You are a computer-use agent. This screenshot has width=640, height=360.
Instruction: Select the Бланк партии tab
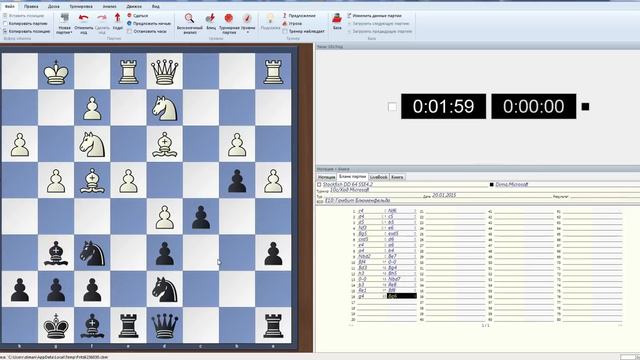(x=352, y=177)
